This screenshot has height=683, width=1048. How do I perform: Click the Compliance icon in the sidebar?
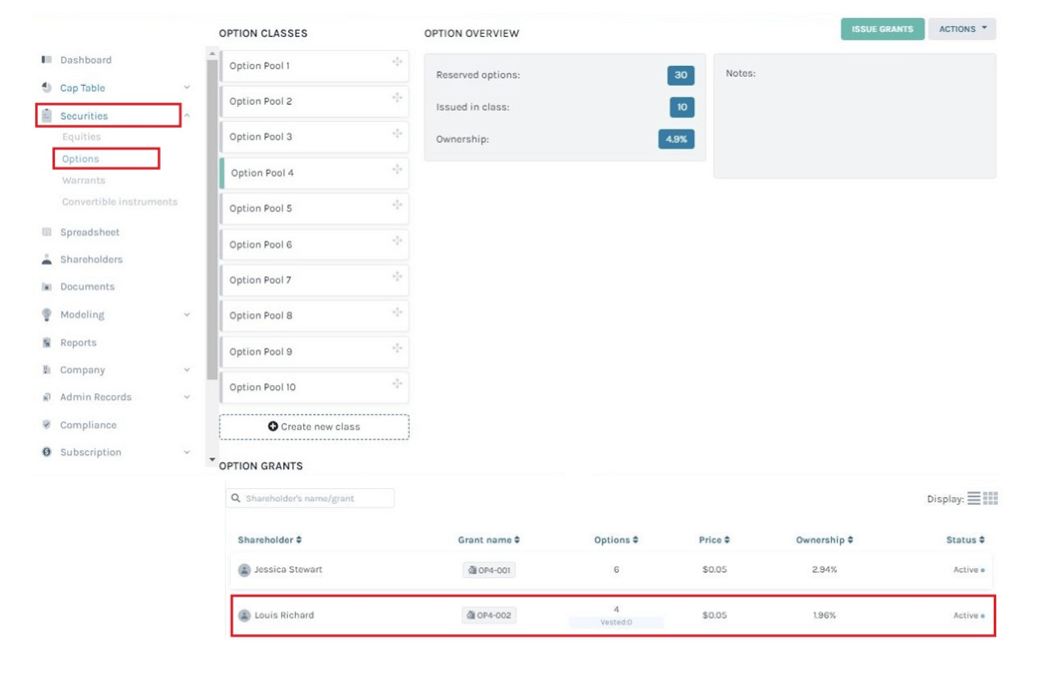[44, 424]
